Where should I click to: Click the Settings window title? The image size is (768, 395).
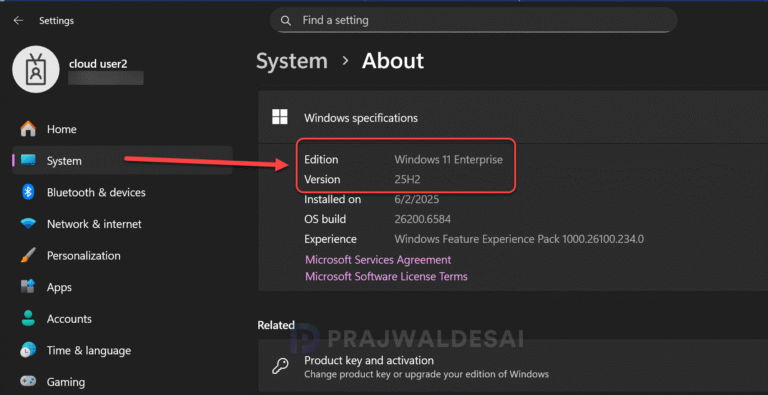click(x=56, y=21)
